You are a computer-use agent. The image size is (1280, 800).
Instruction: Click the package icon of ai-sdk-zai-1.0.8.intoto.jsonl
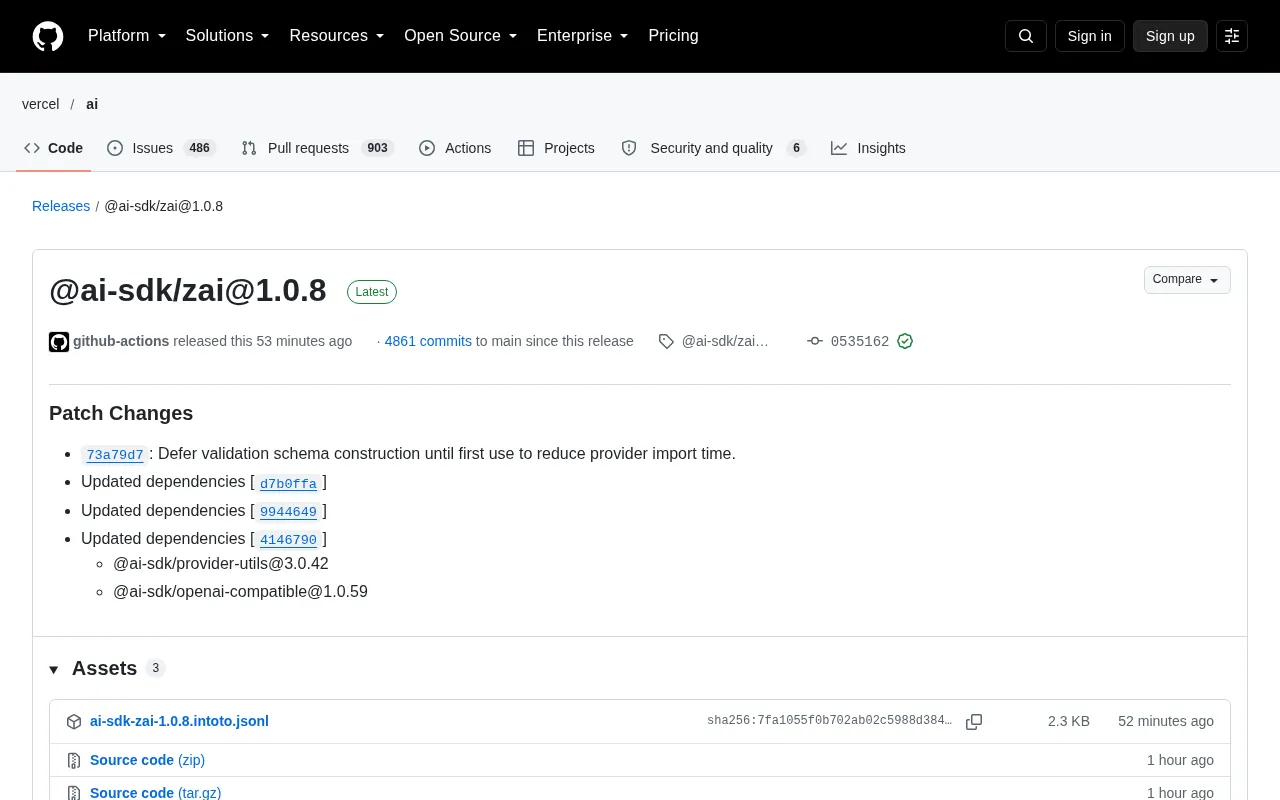[x=74, y=722]
